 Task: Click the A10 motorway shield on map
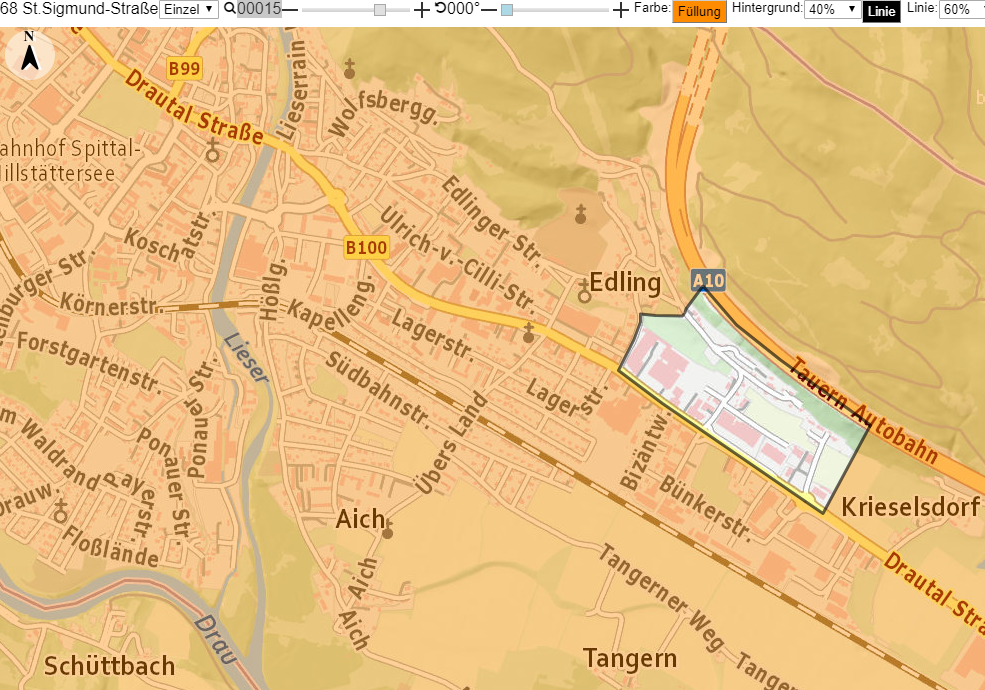[x=709, y=280]
